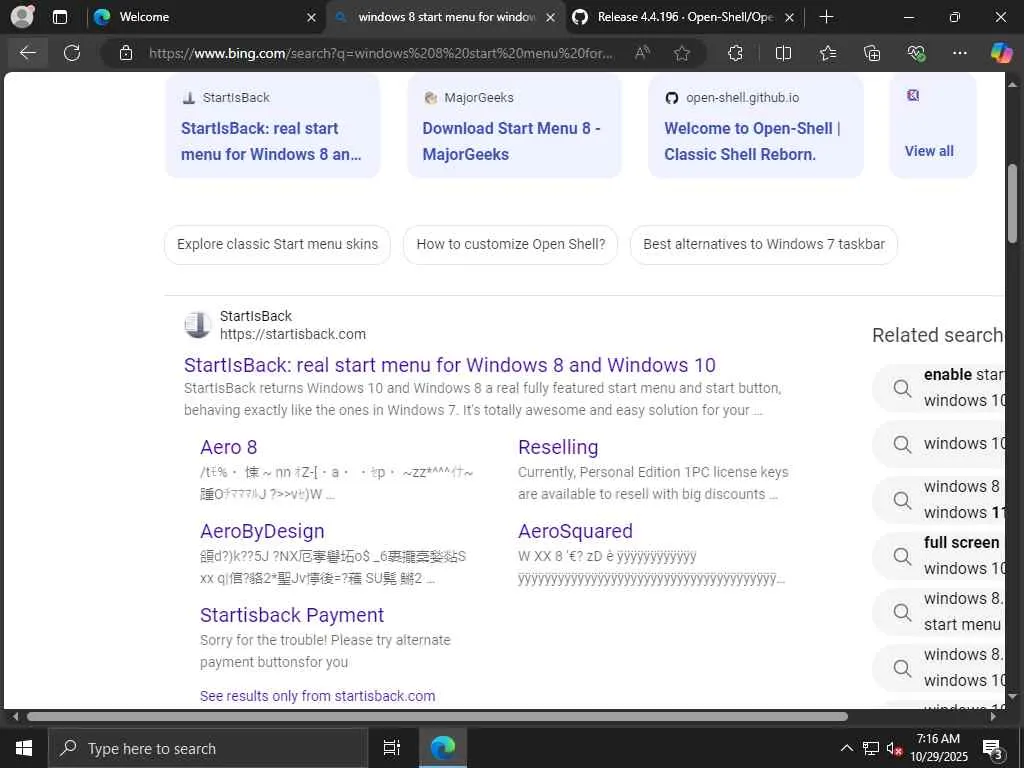Open the tab actions menu icon

point(59,17)
